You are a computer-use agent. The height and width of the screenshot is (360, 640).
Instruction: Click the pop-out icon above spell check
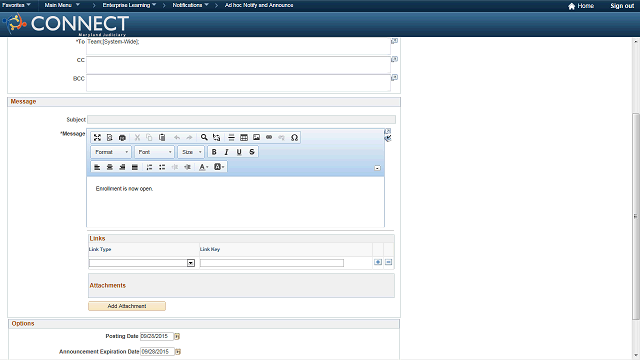[388, 131]
